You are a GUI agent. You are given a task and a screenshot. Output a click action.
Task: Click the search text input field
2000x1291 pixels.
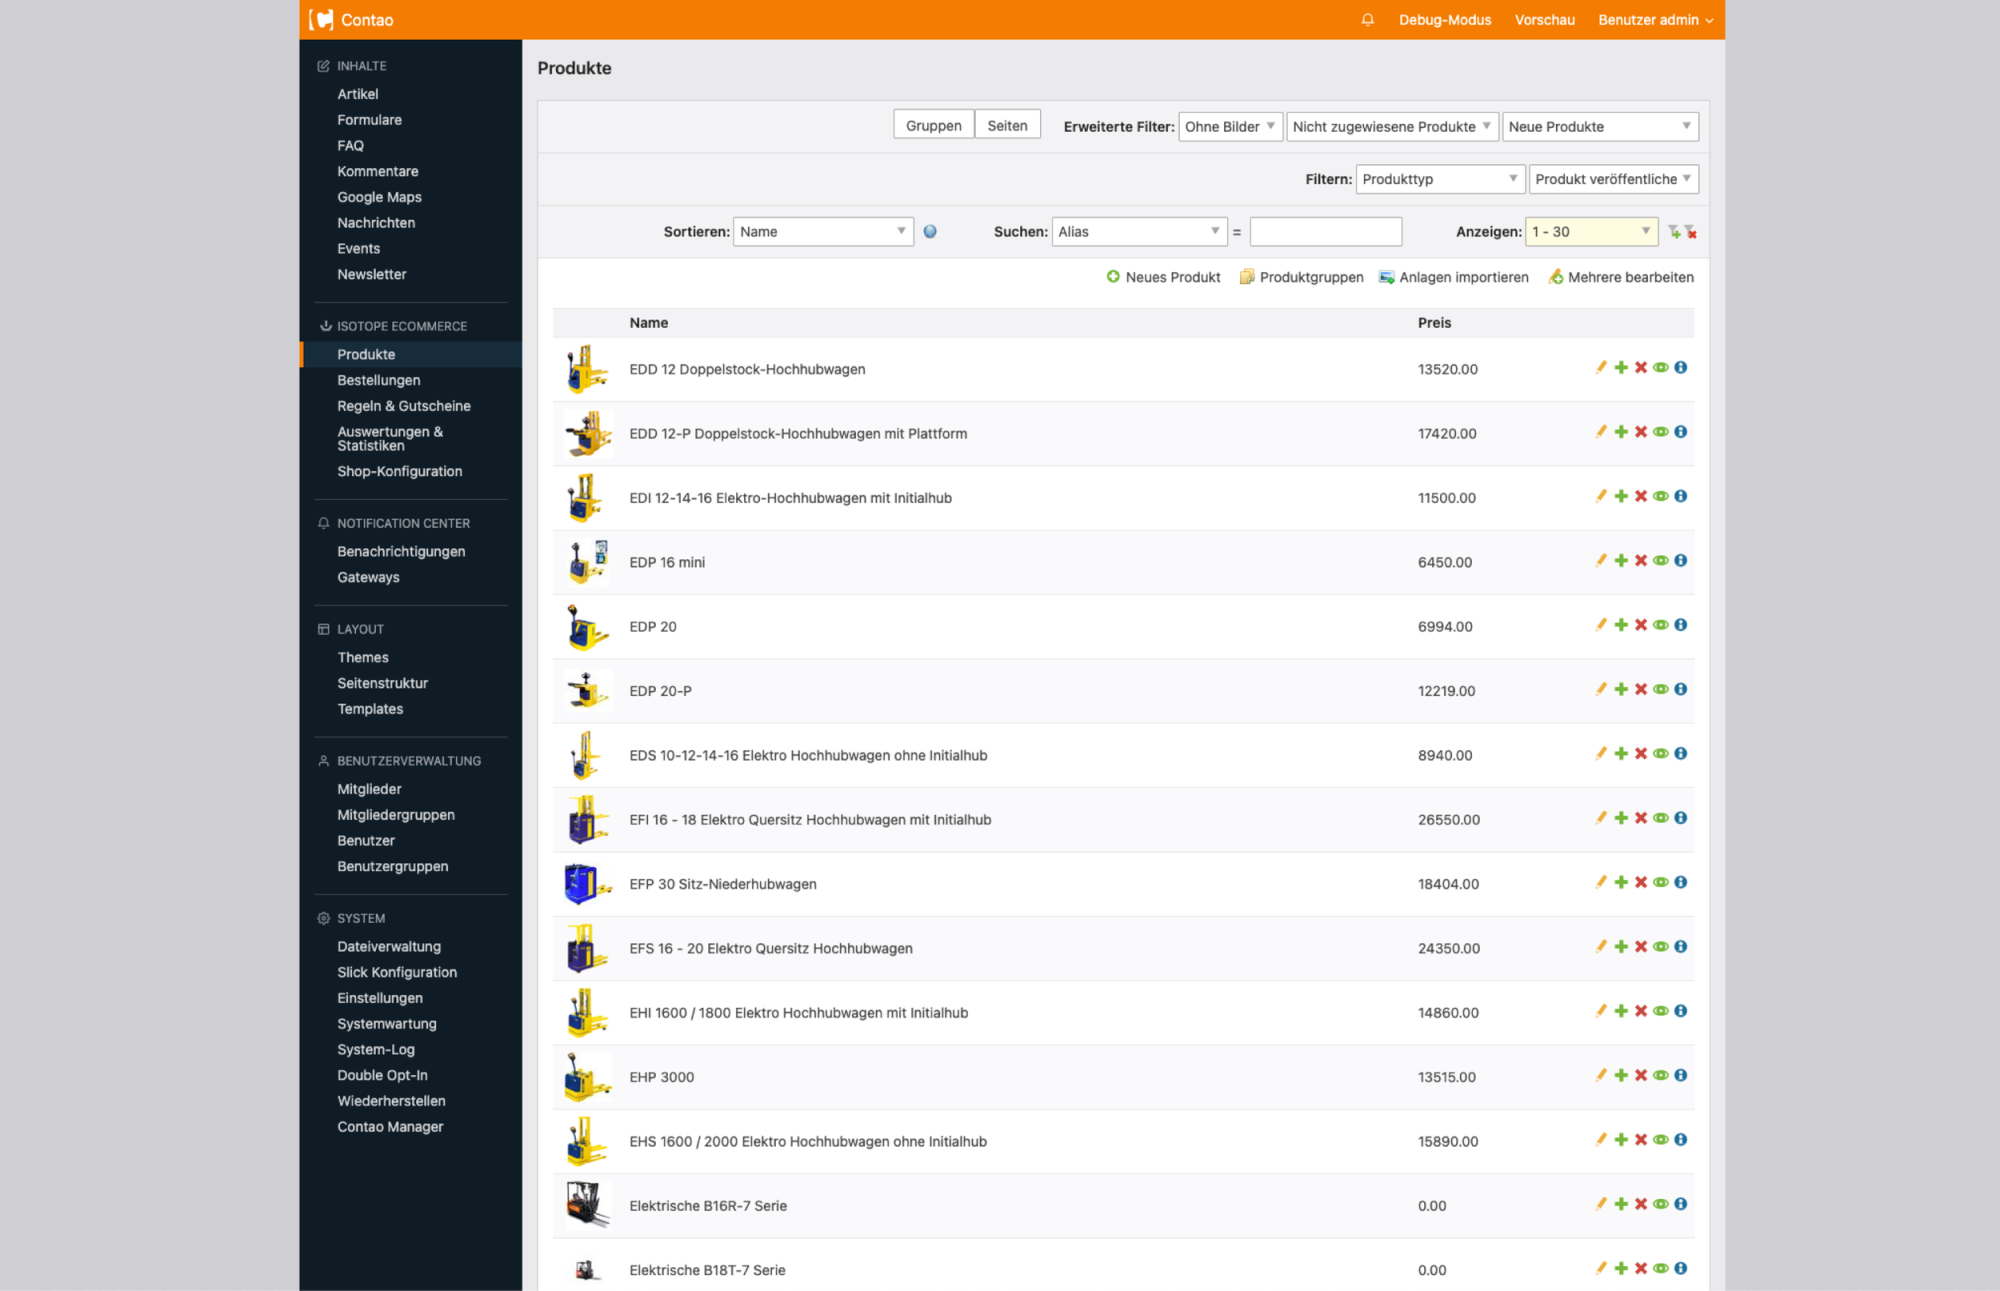(x=1325, y=232)
